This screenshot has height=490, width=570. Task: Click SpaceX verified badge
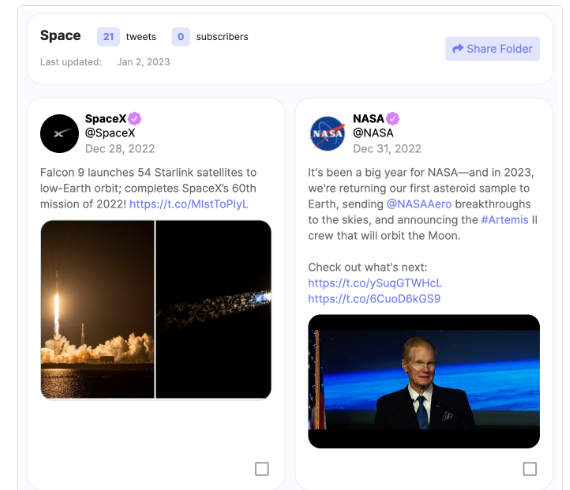135,119
